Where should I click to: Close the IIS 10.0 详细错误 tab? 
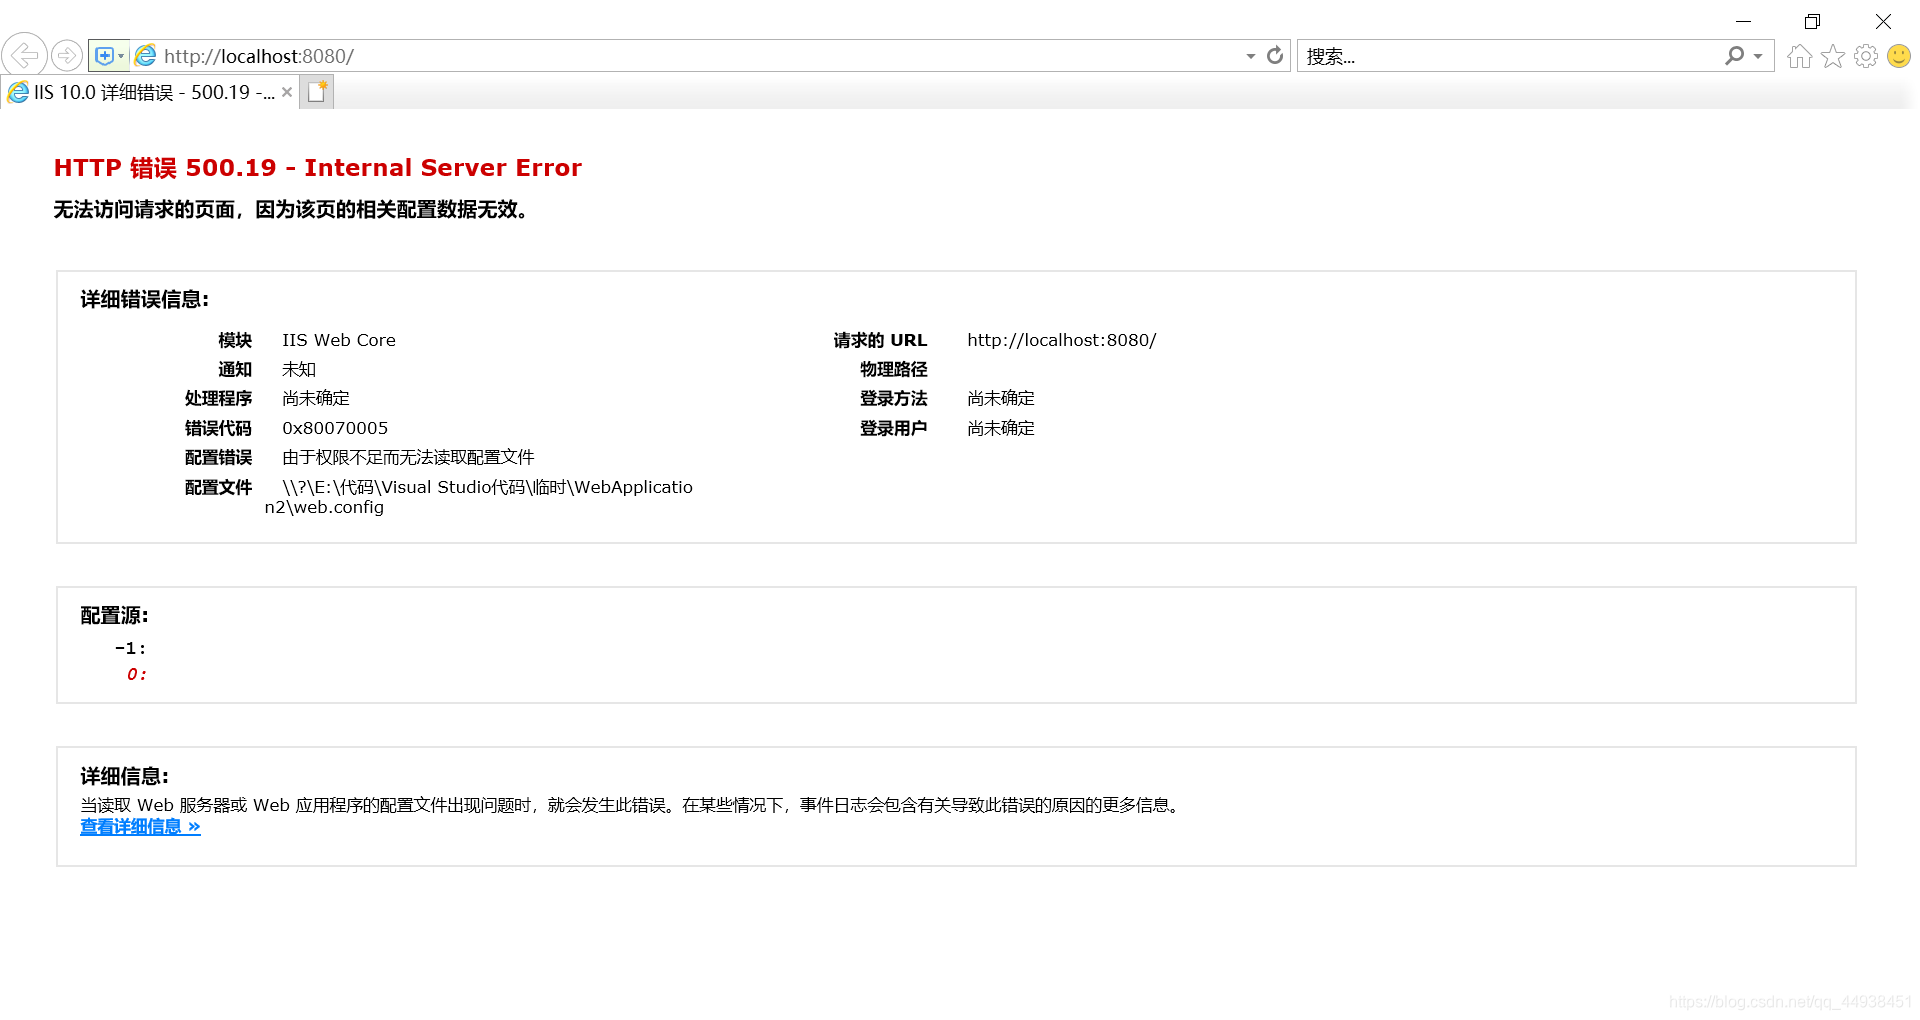[287, 92]
